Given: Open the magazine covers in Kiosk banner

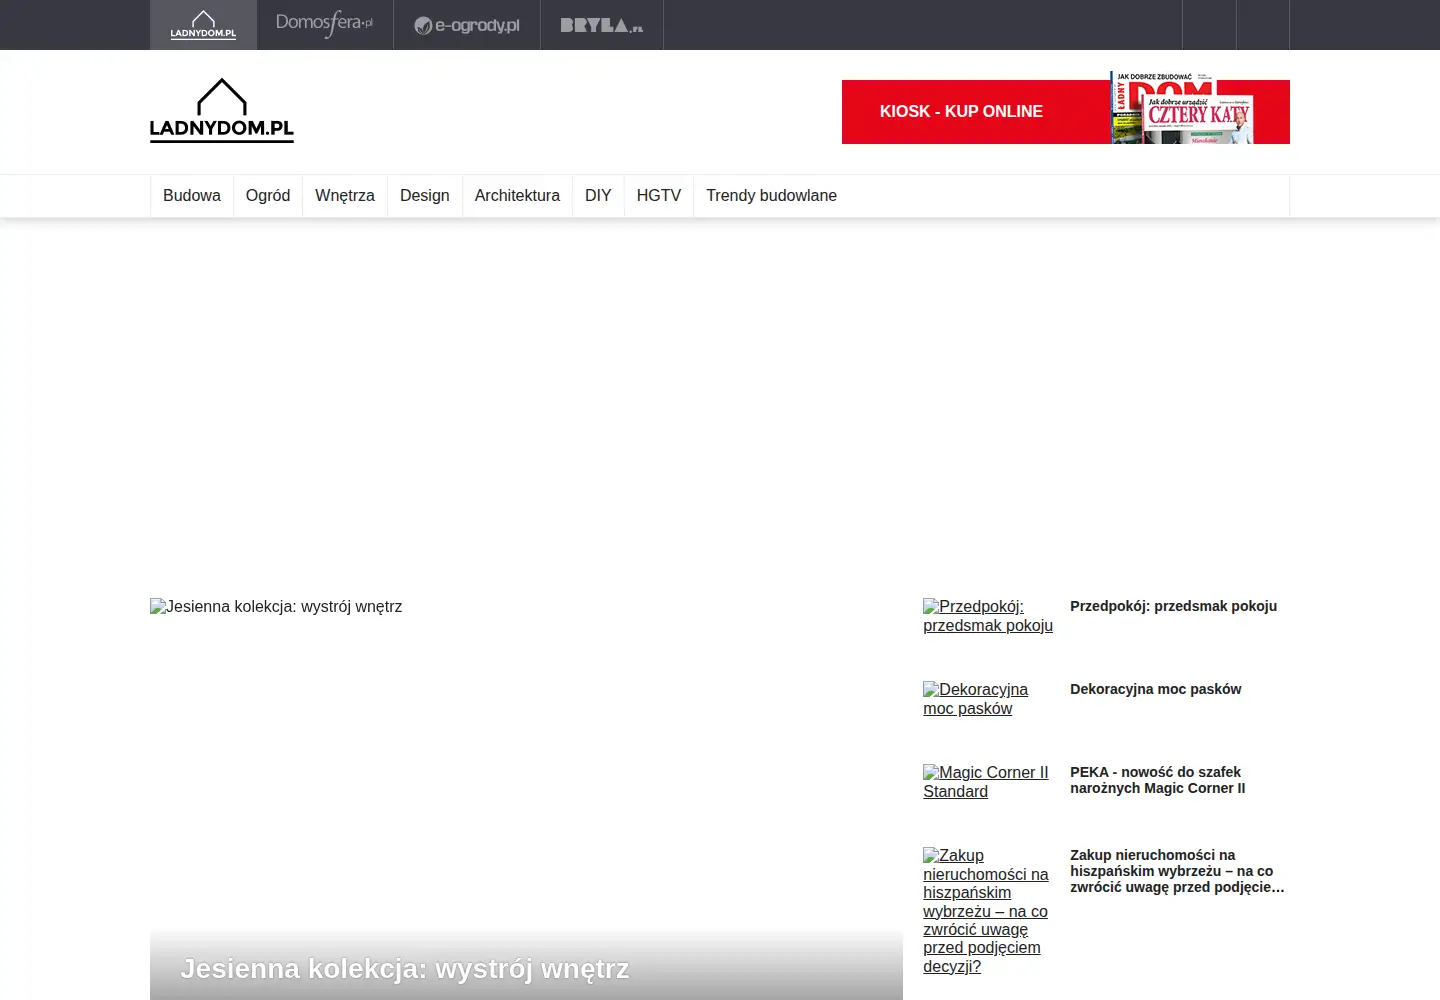Looking at the screenshot, I should 1181,108.
